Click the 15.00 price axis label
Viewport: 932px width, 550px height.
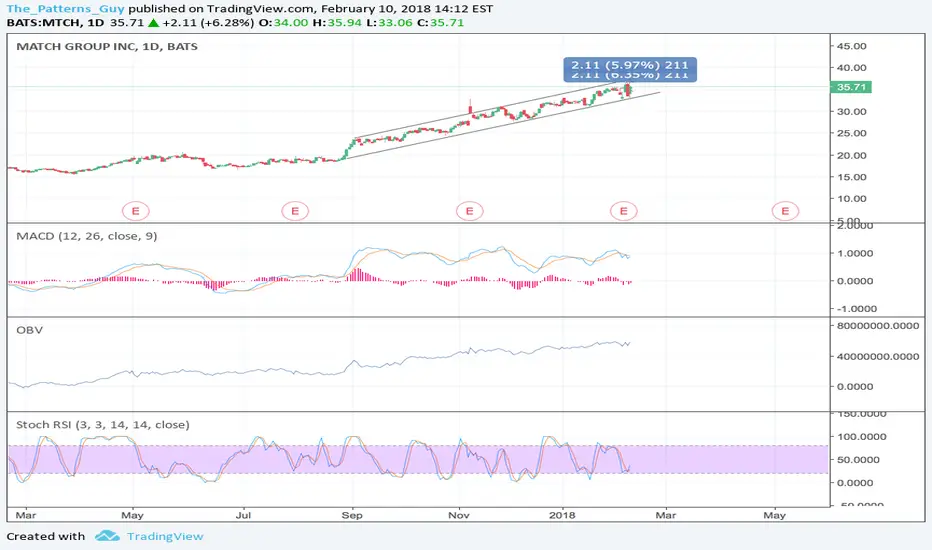point(852,177)
